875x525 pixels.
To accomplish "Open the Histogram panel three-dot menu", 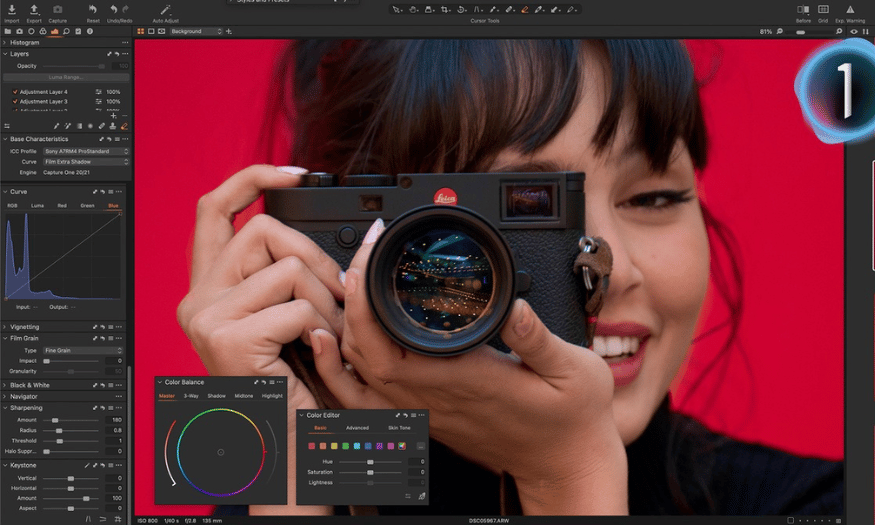I will pos(125,42).
